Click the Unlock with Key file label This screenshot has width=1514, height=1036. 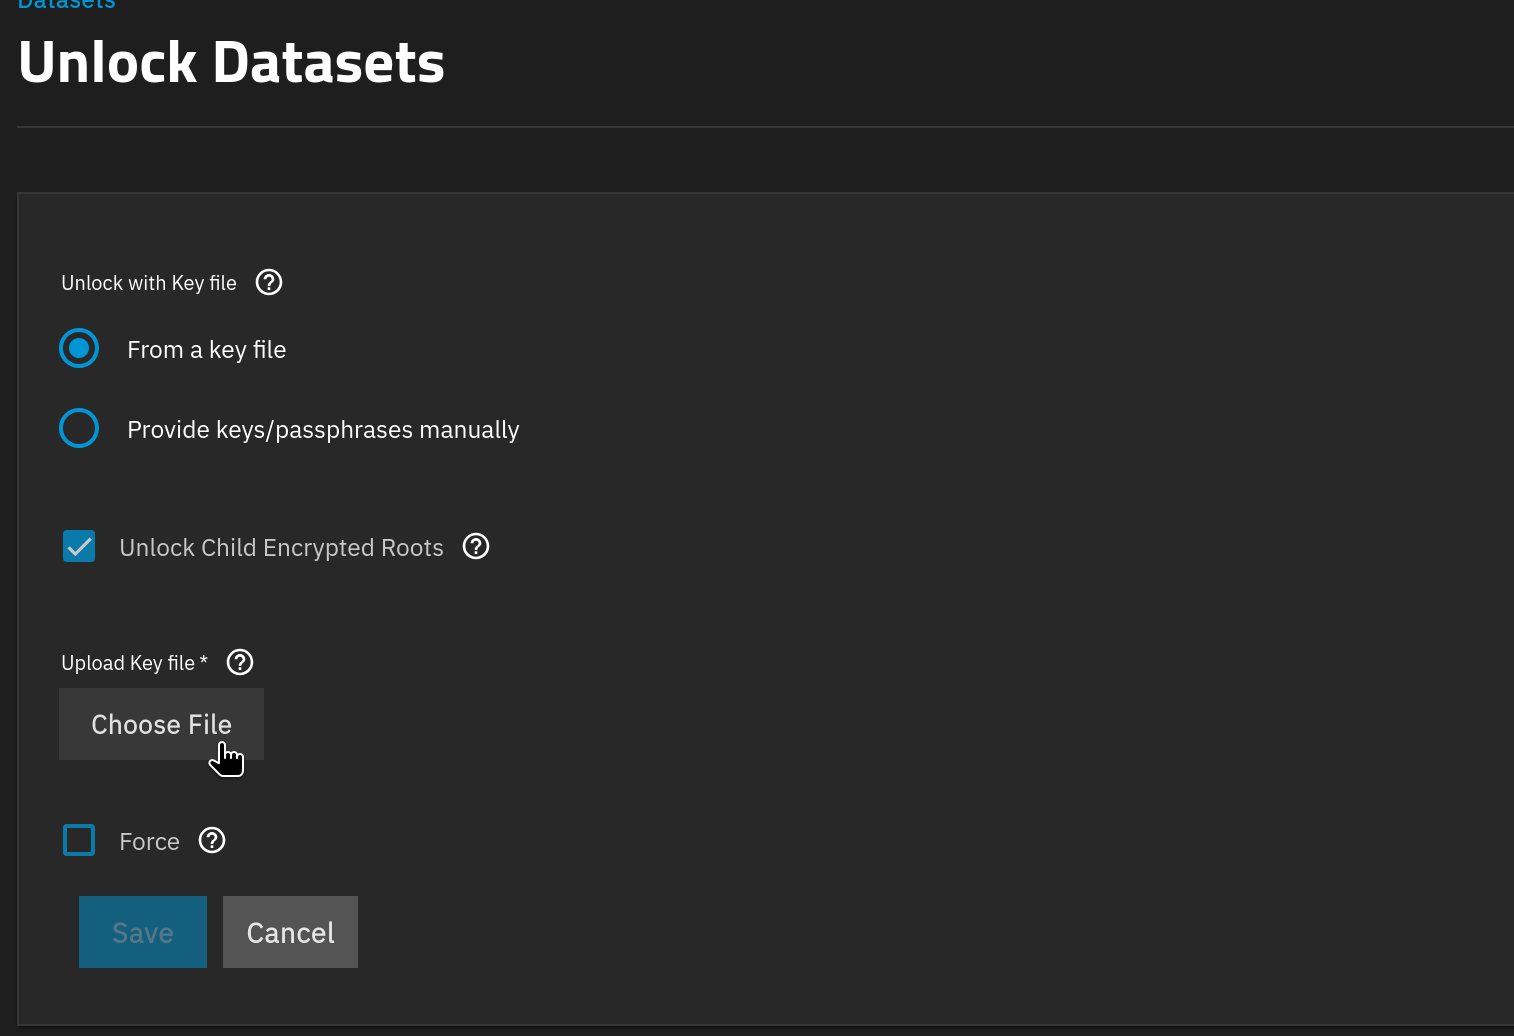(x=149, y=283)
